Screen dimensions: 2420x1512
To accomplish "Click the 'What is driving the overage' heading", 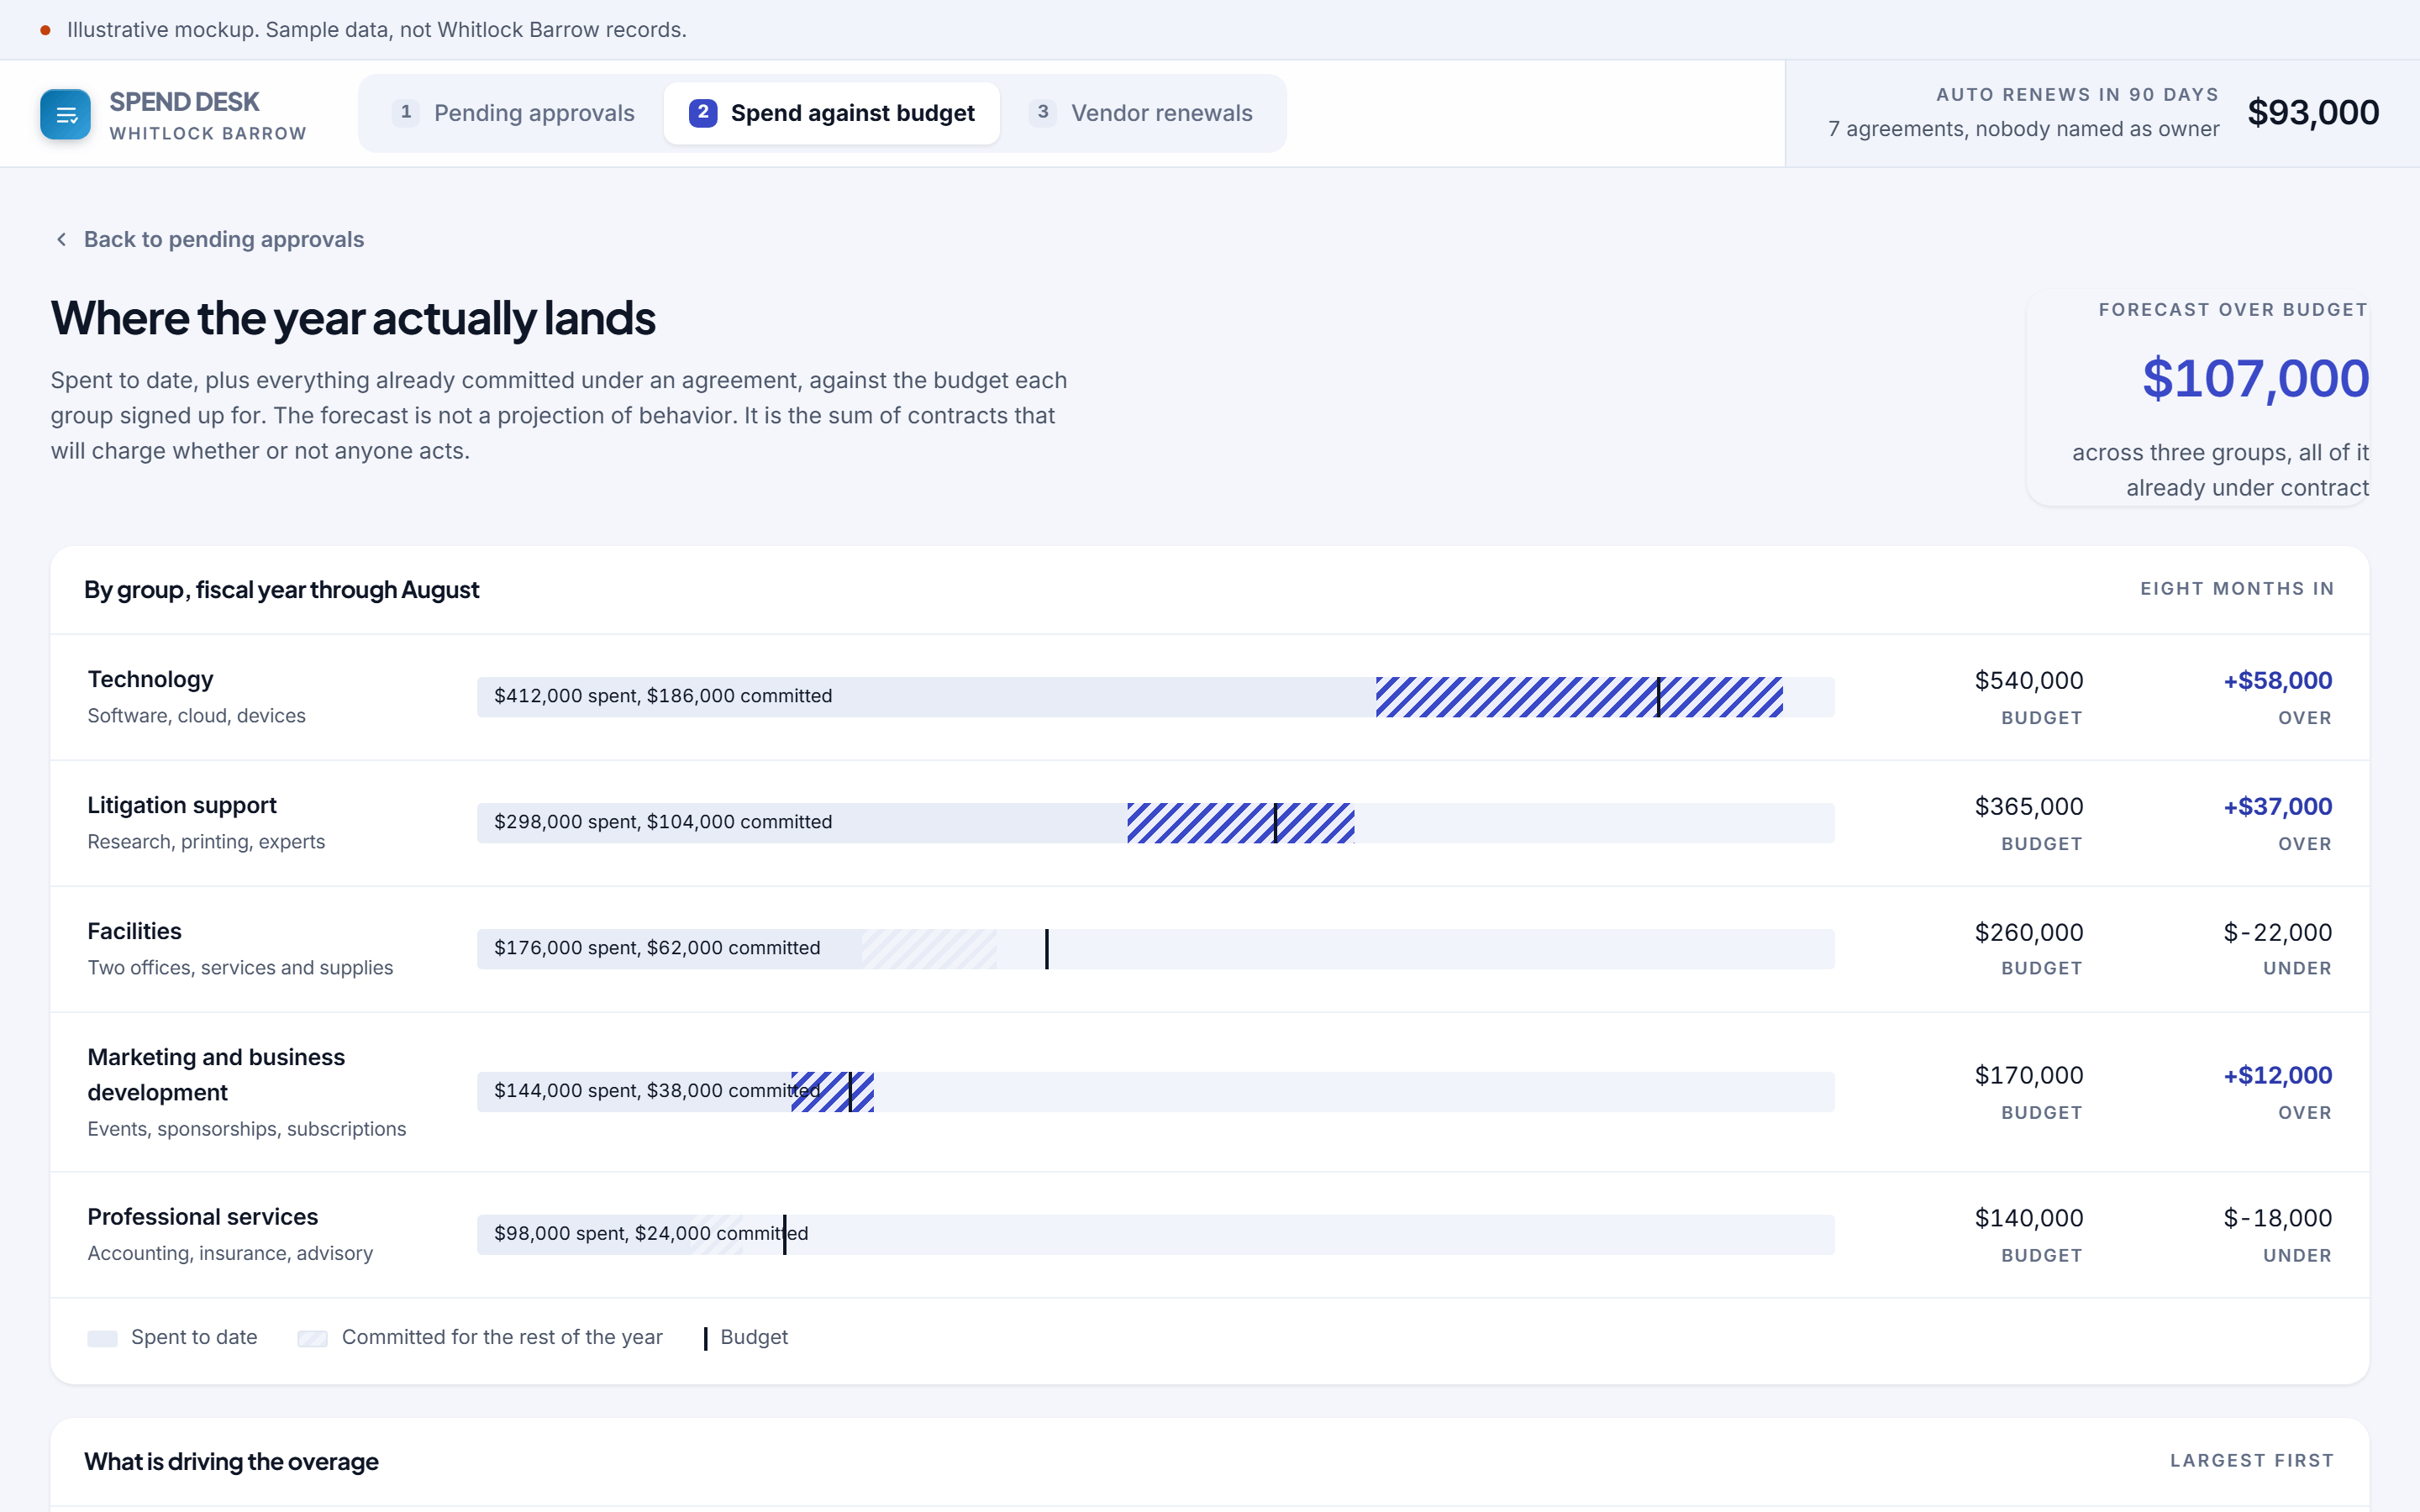I will [x=231, y=1462].
